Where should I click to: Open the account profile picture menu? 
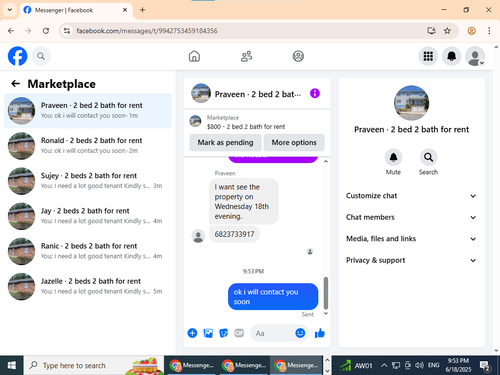tap(475, 56)
